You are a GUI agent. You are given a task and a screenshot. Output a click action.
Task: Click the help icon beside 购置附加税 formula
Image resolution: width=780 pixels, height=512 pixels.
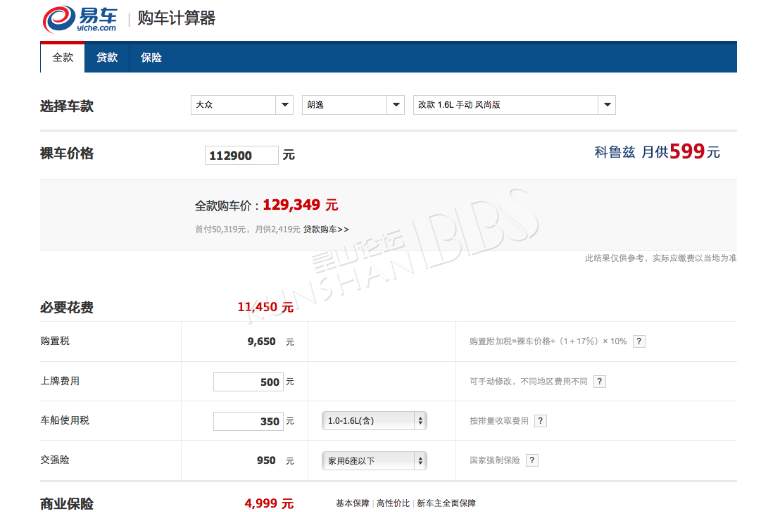(639, 341)
